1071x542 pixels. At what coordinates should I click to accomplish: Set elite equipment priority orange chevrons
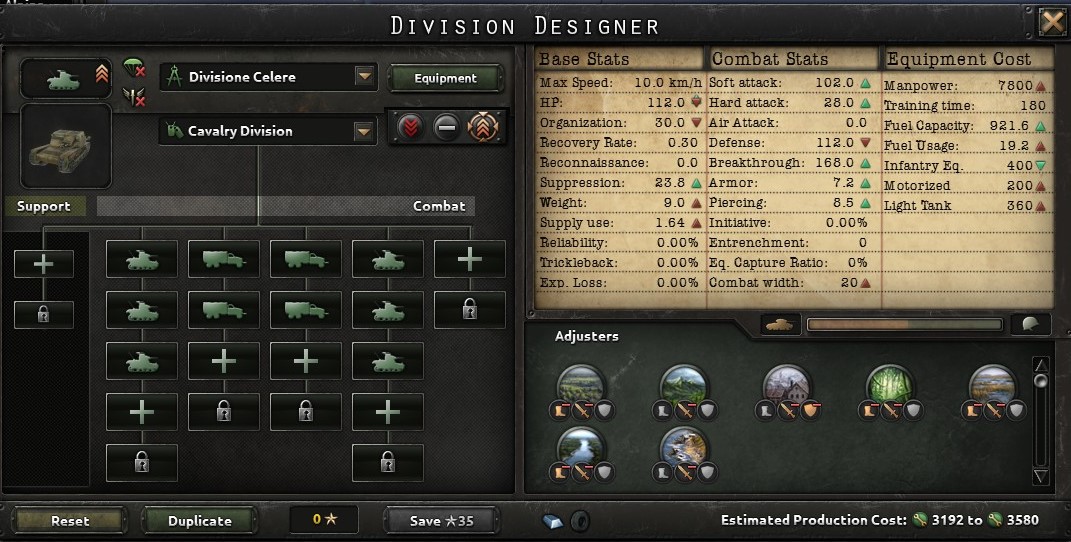pyautogui.click(x=483, y=127)
